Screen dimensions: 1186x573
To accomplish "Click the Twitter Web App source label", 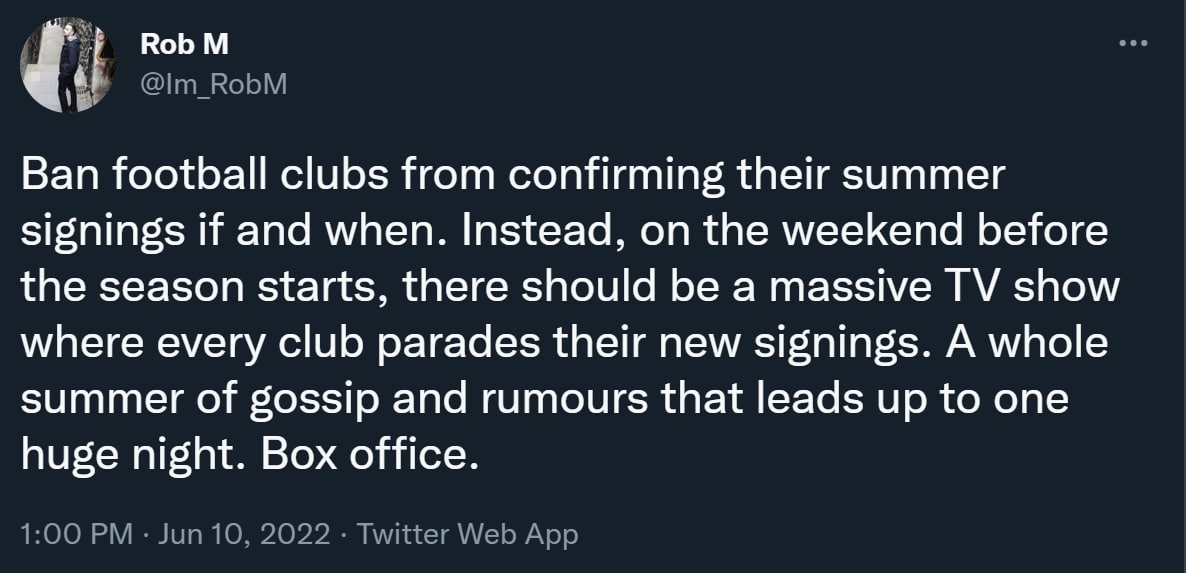I will (x=467, y=534).
